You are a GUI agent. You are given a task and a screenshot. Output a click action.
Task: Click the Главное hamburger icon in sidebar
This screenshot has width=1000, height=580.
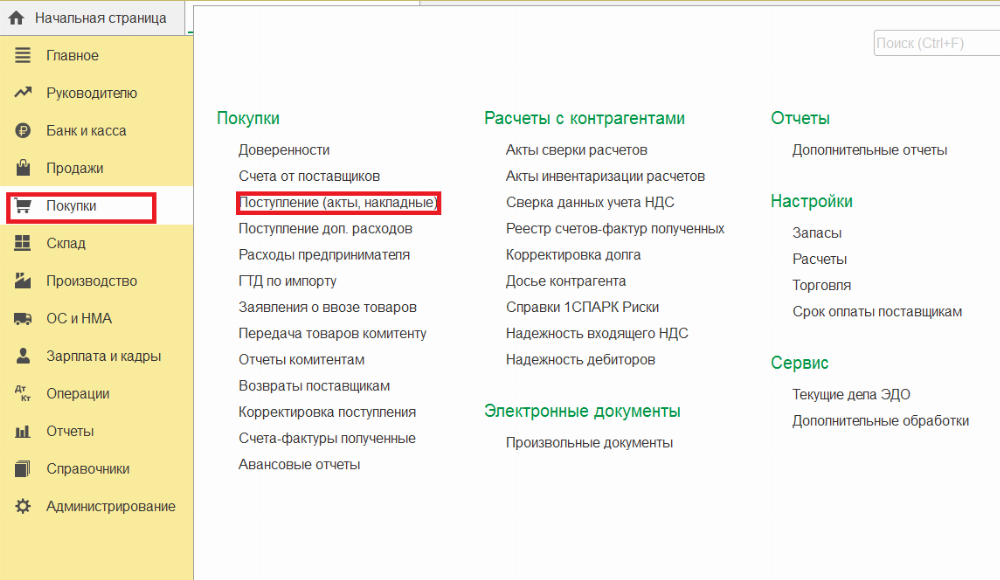[x=23, y=56]
